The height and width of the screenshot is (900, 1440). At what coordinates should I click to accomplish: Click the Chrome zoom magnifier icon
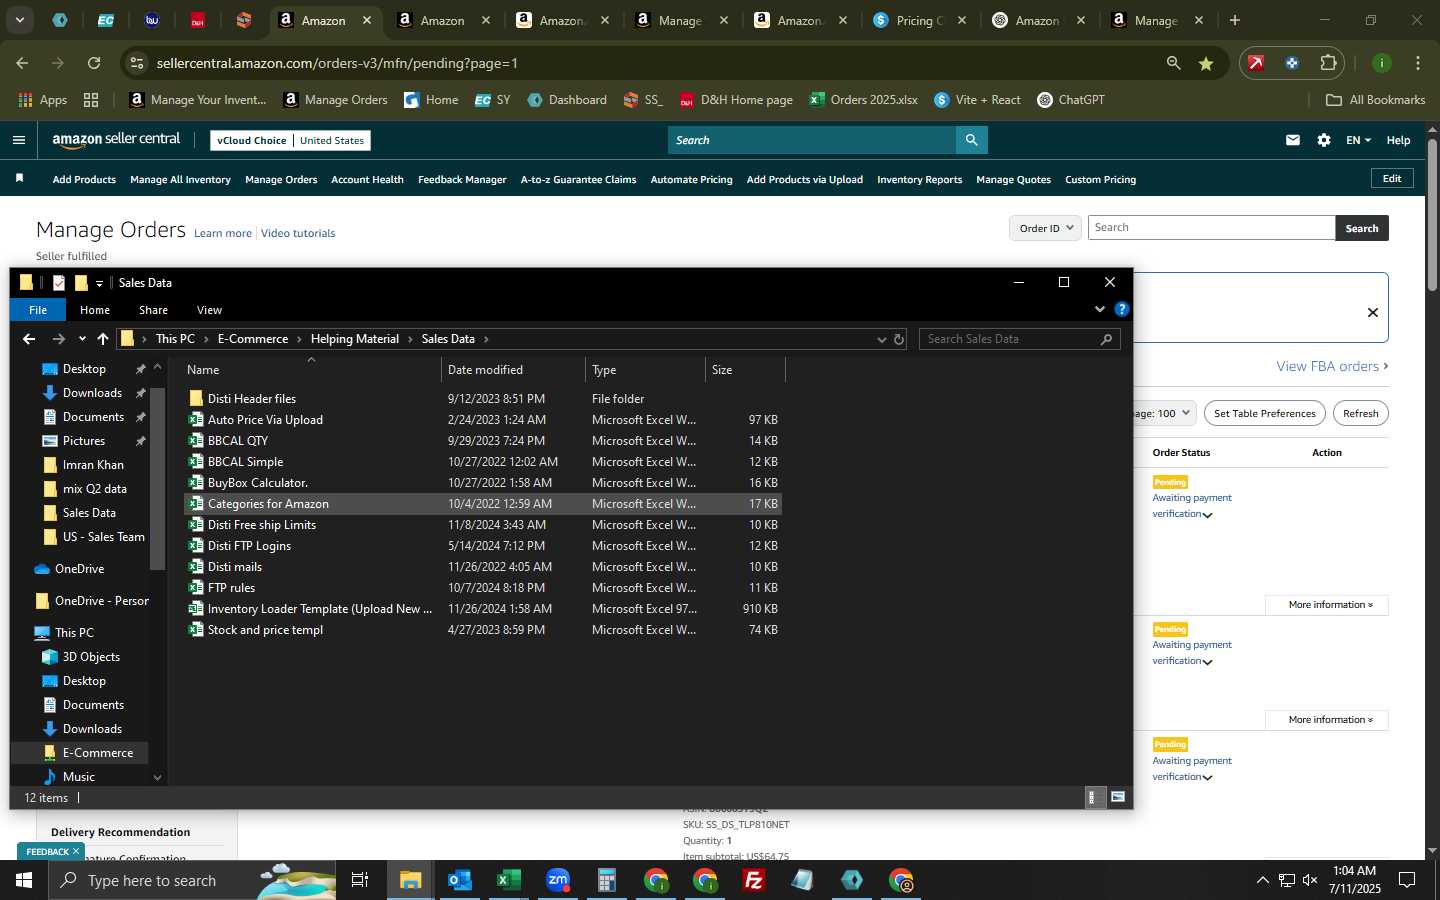pos(1173,63)
